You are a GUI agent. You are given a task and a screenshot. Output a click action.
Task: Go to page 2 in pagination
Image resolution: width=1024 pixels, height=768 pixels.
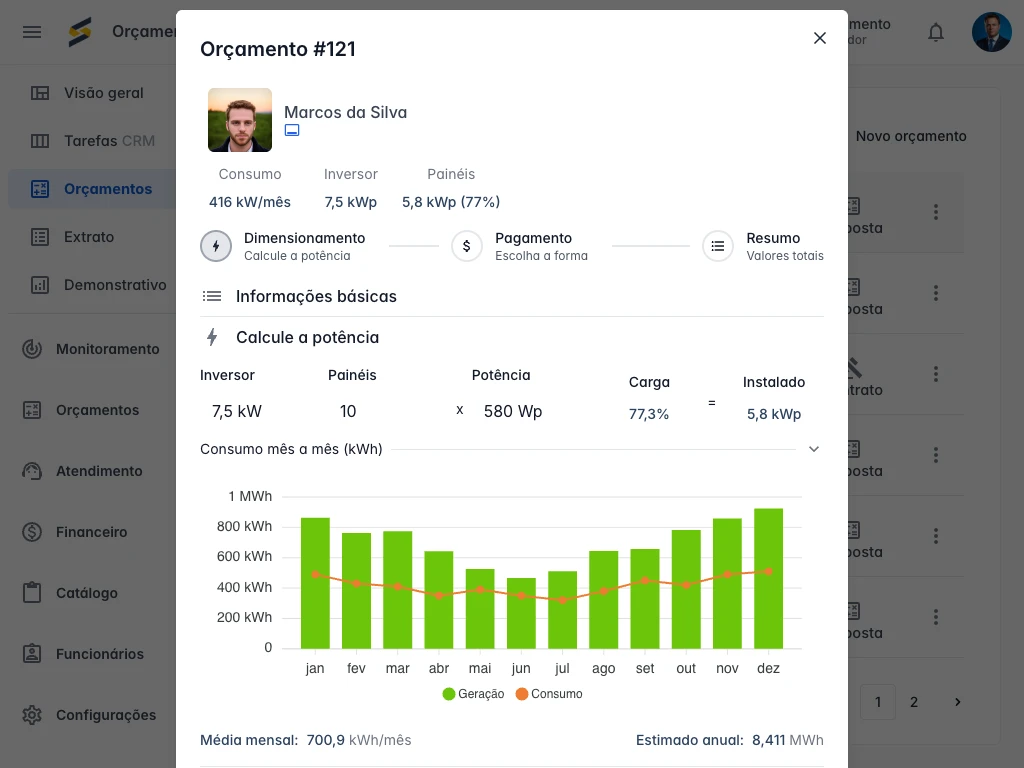[914, 702]
